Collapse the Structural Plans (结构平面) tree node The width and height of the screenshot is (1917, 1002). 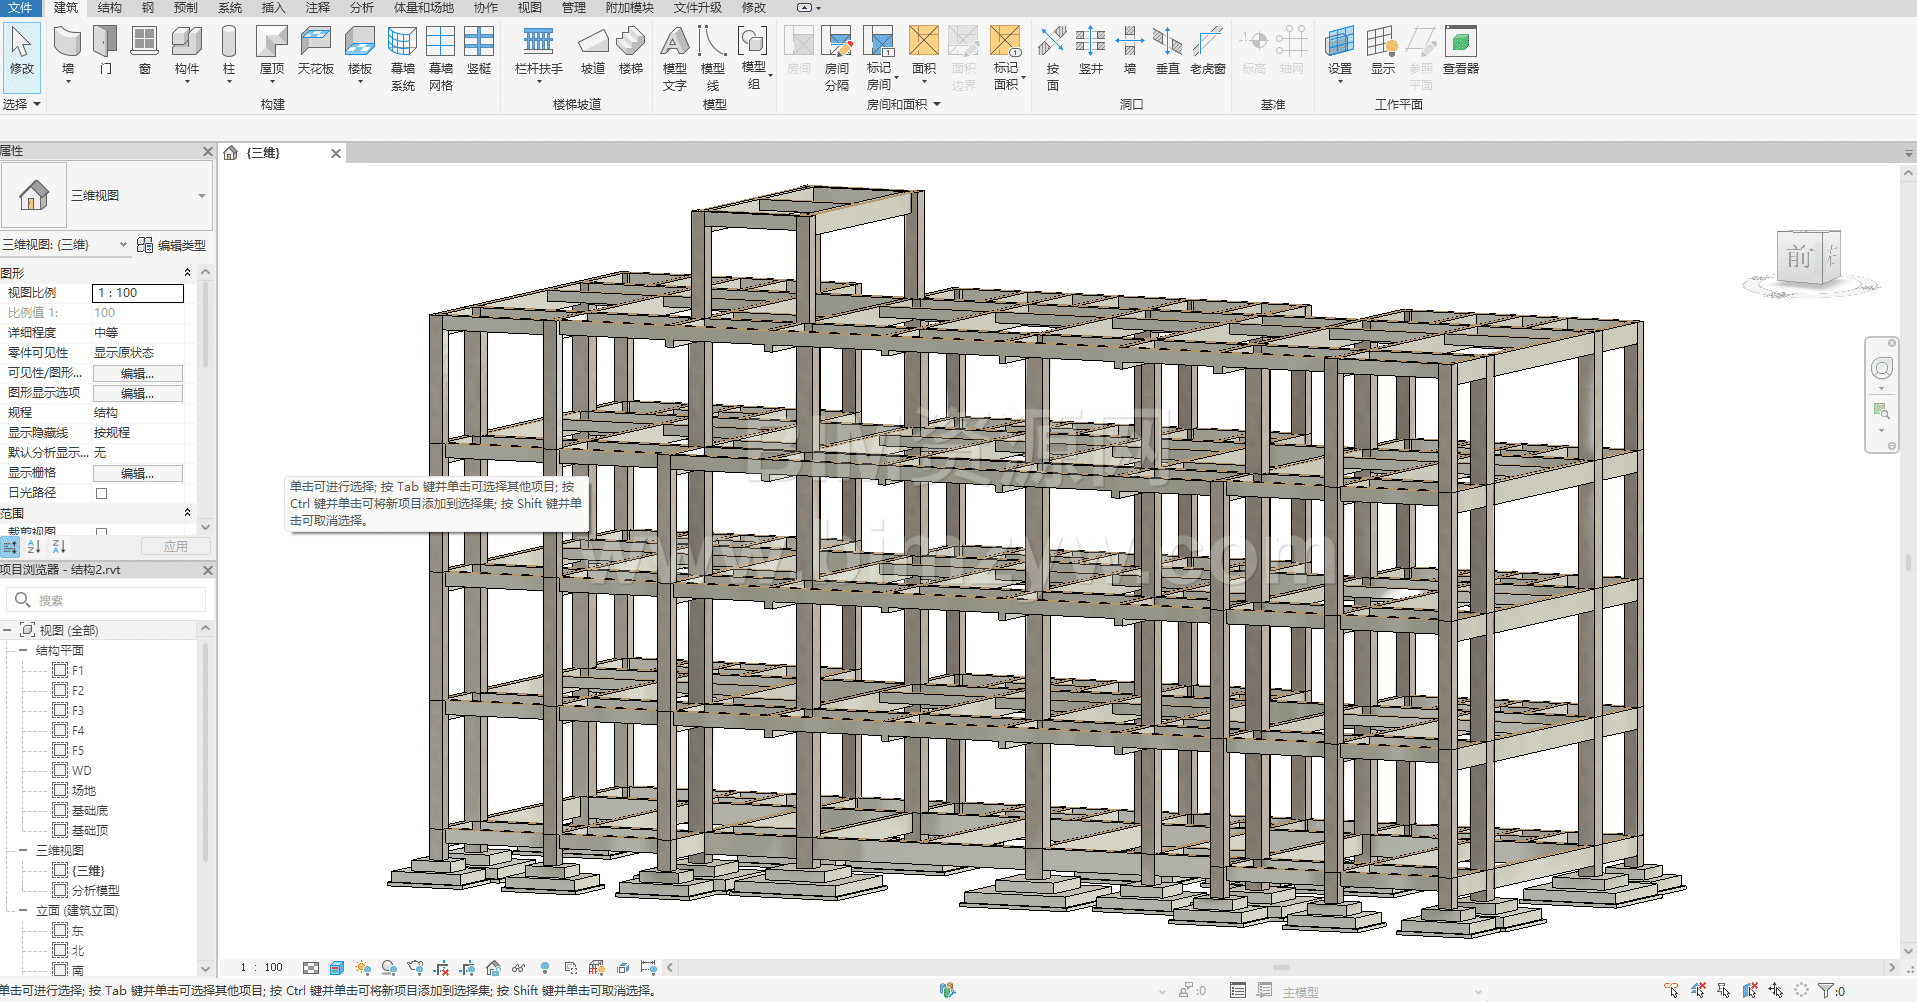[x=23, y=650]
